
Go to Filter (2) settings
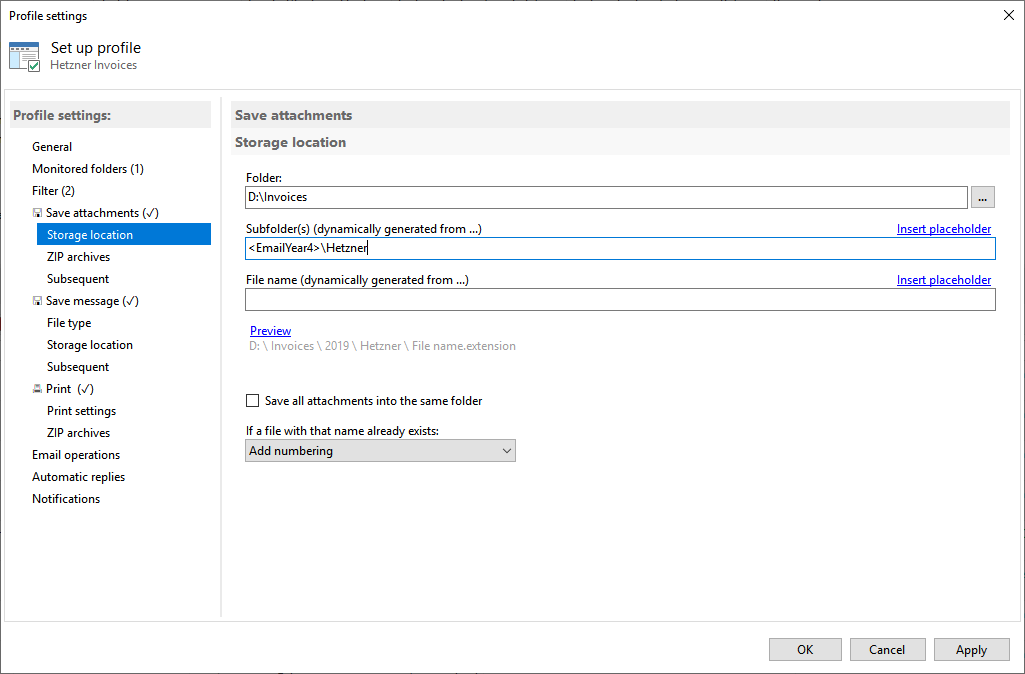coord(53,191)
